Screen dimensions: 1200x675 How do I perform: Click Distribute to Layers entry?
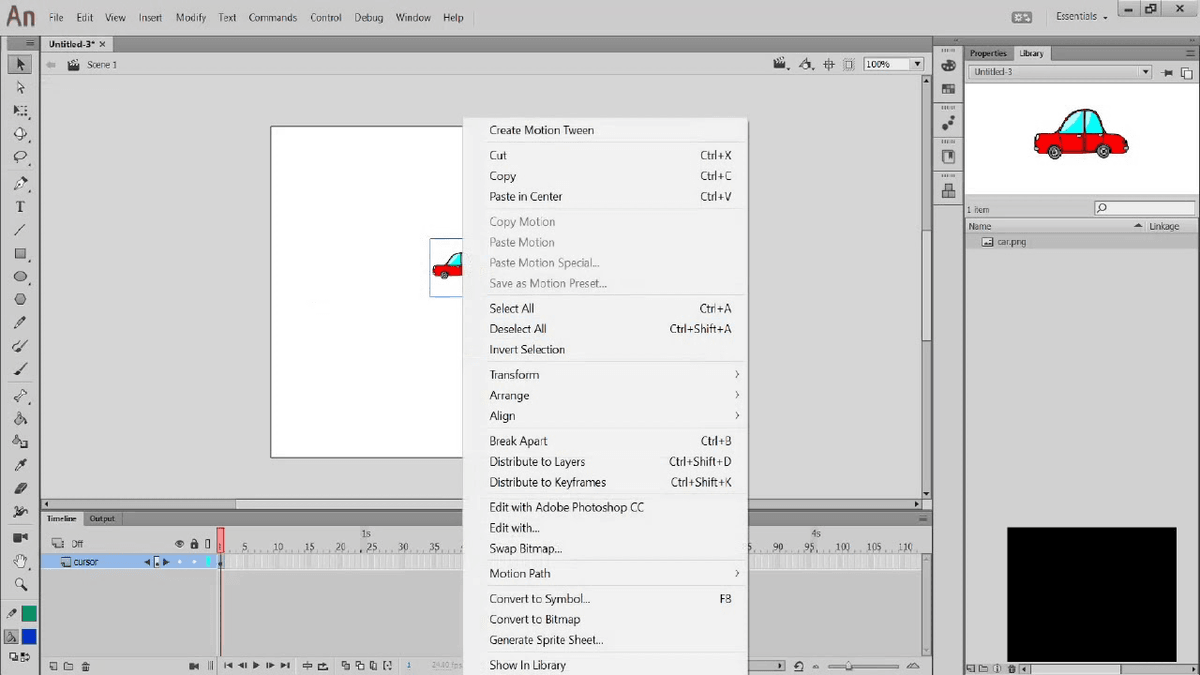click(x=537, y=462)
